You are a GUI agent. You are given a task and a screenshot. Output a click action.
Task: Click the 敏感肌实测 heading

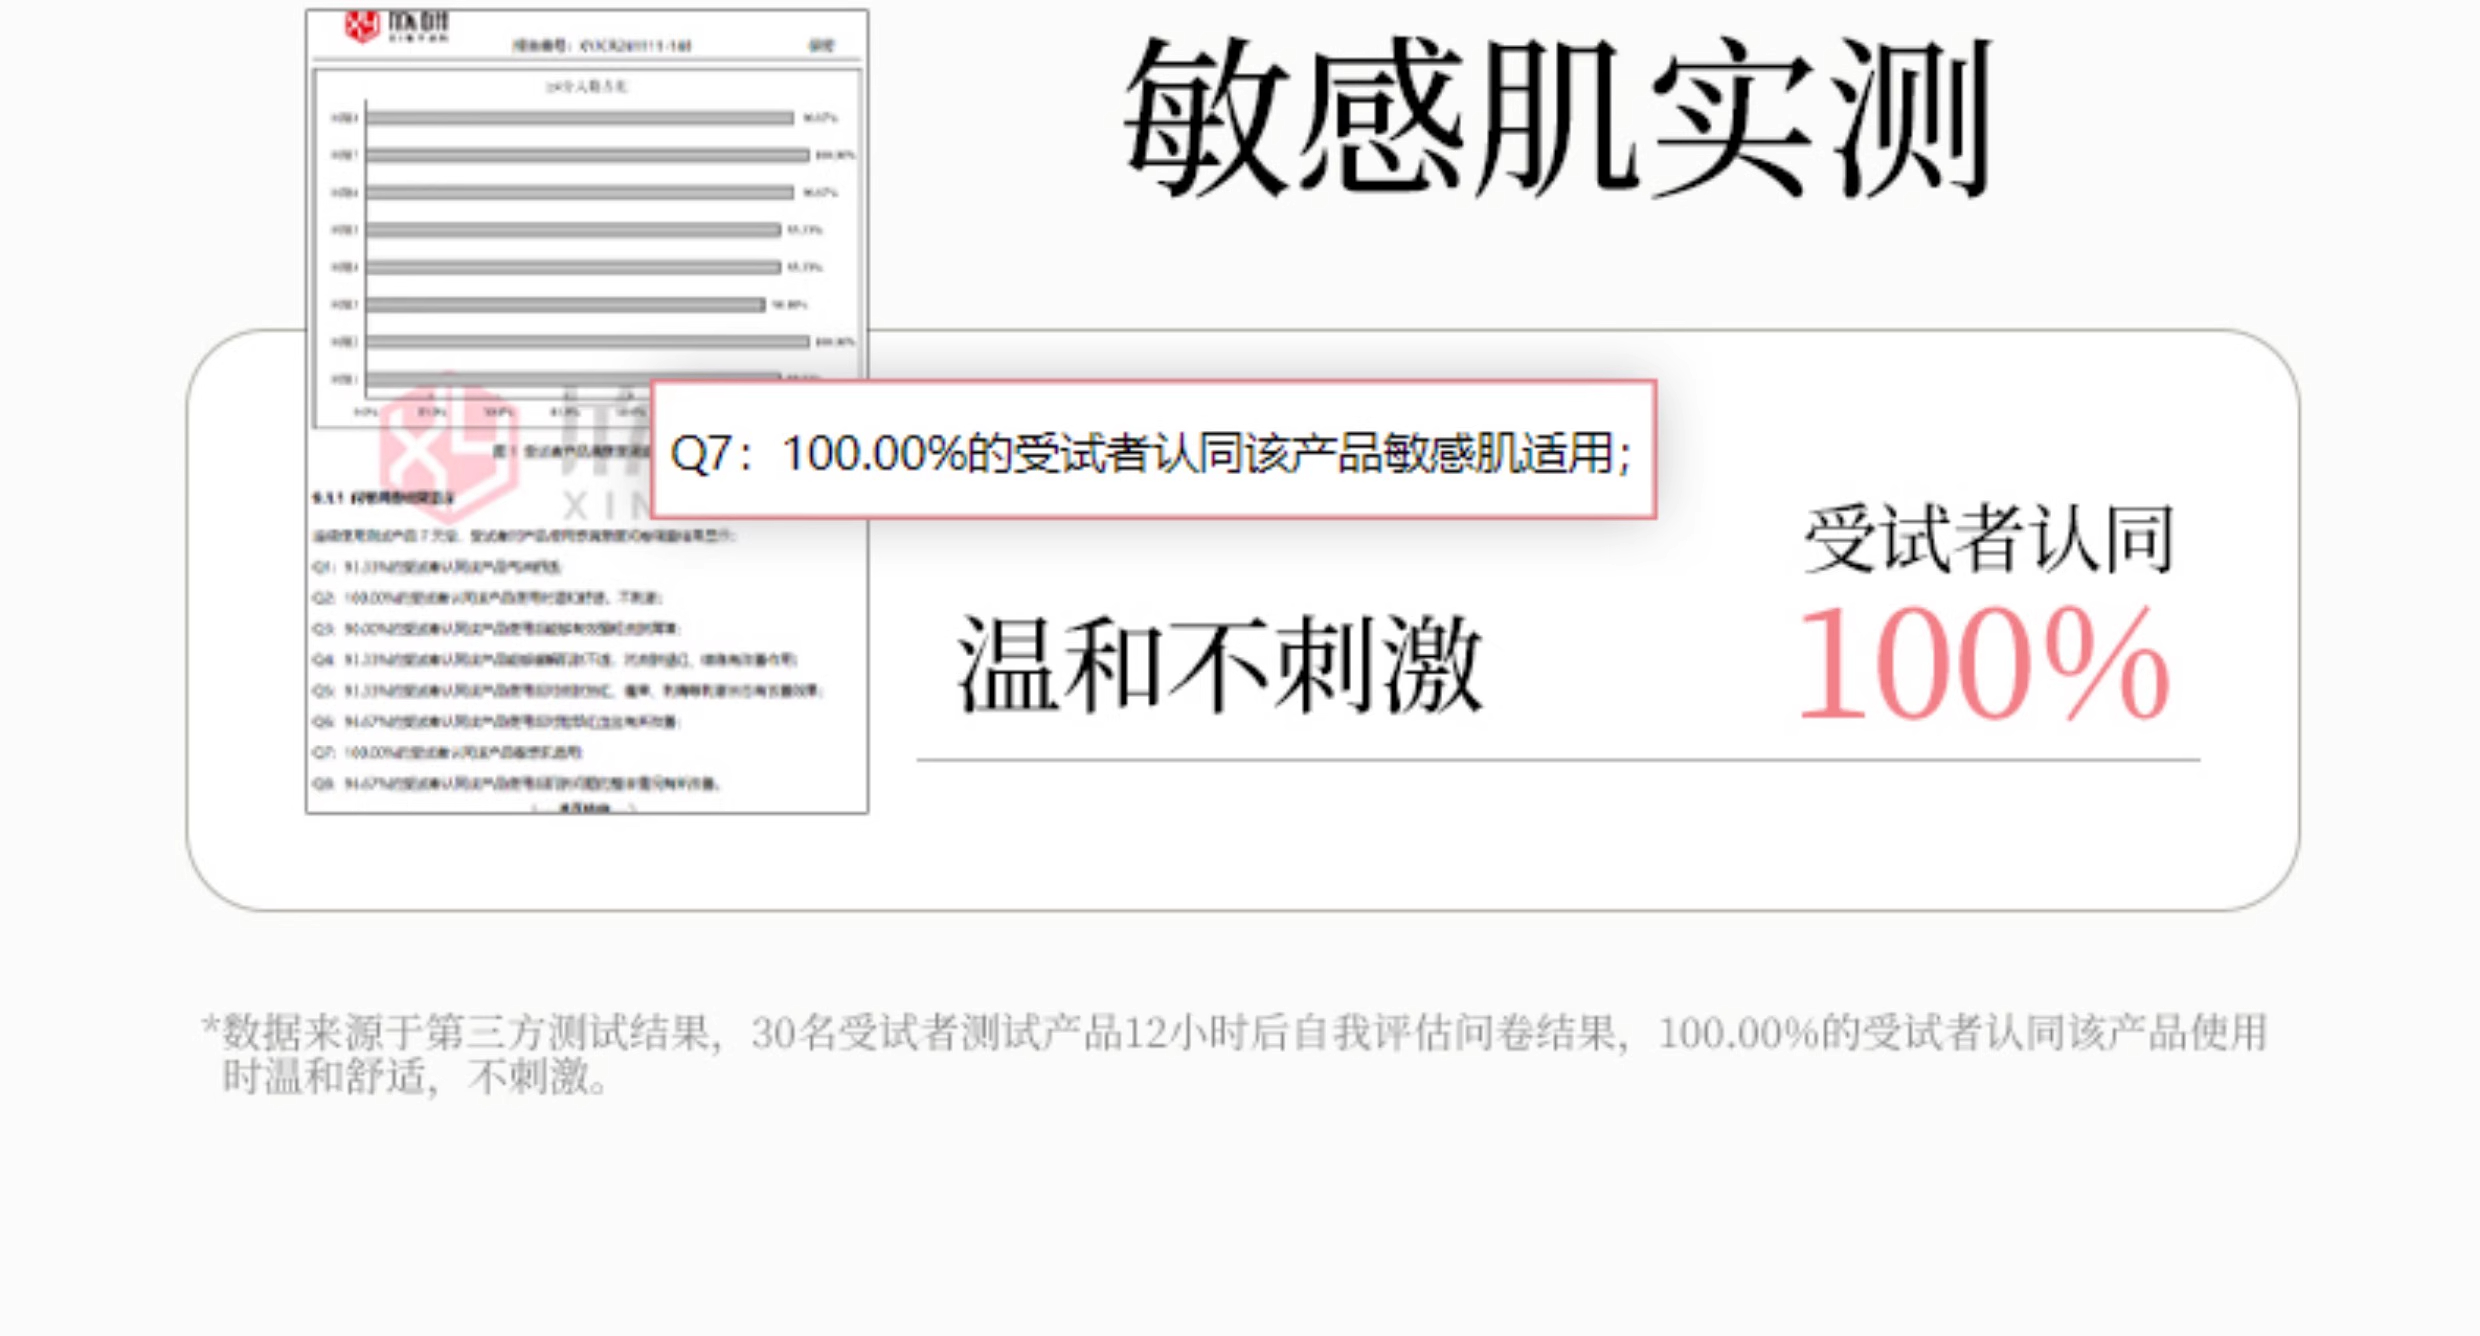pos(1557,118)
